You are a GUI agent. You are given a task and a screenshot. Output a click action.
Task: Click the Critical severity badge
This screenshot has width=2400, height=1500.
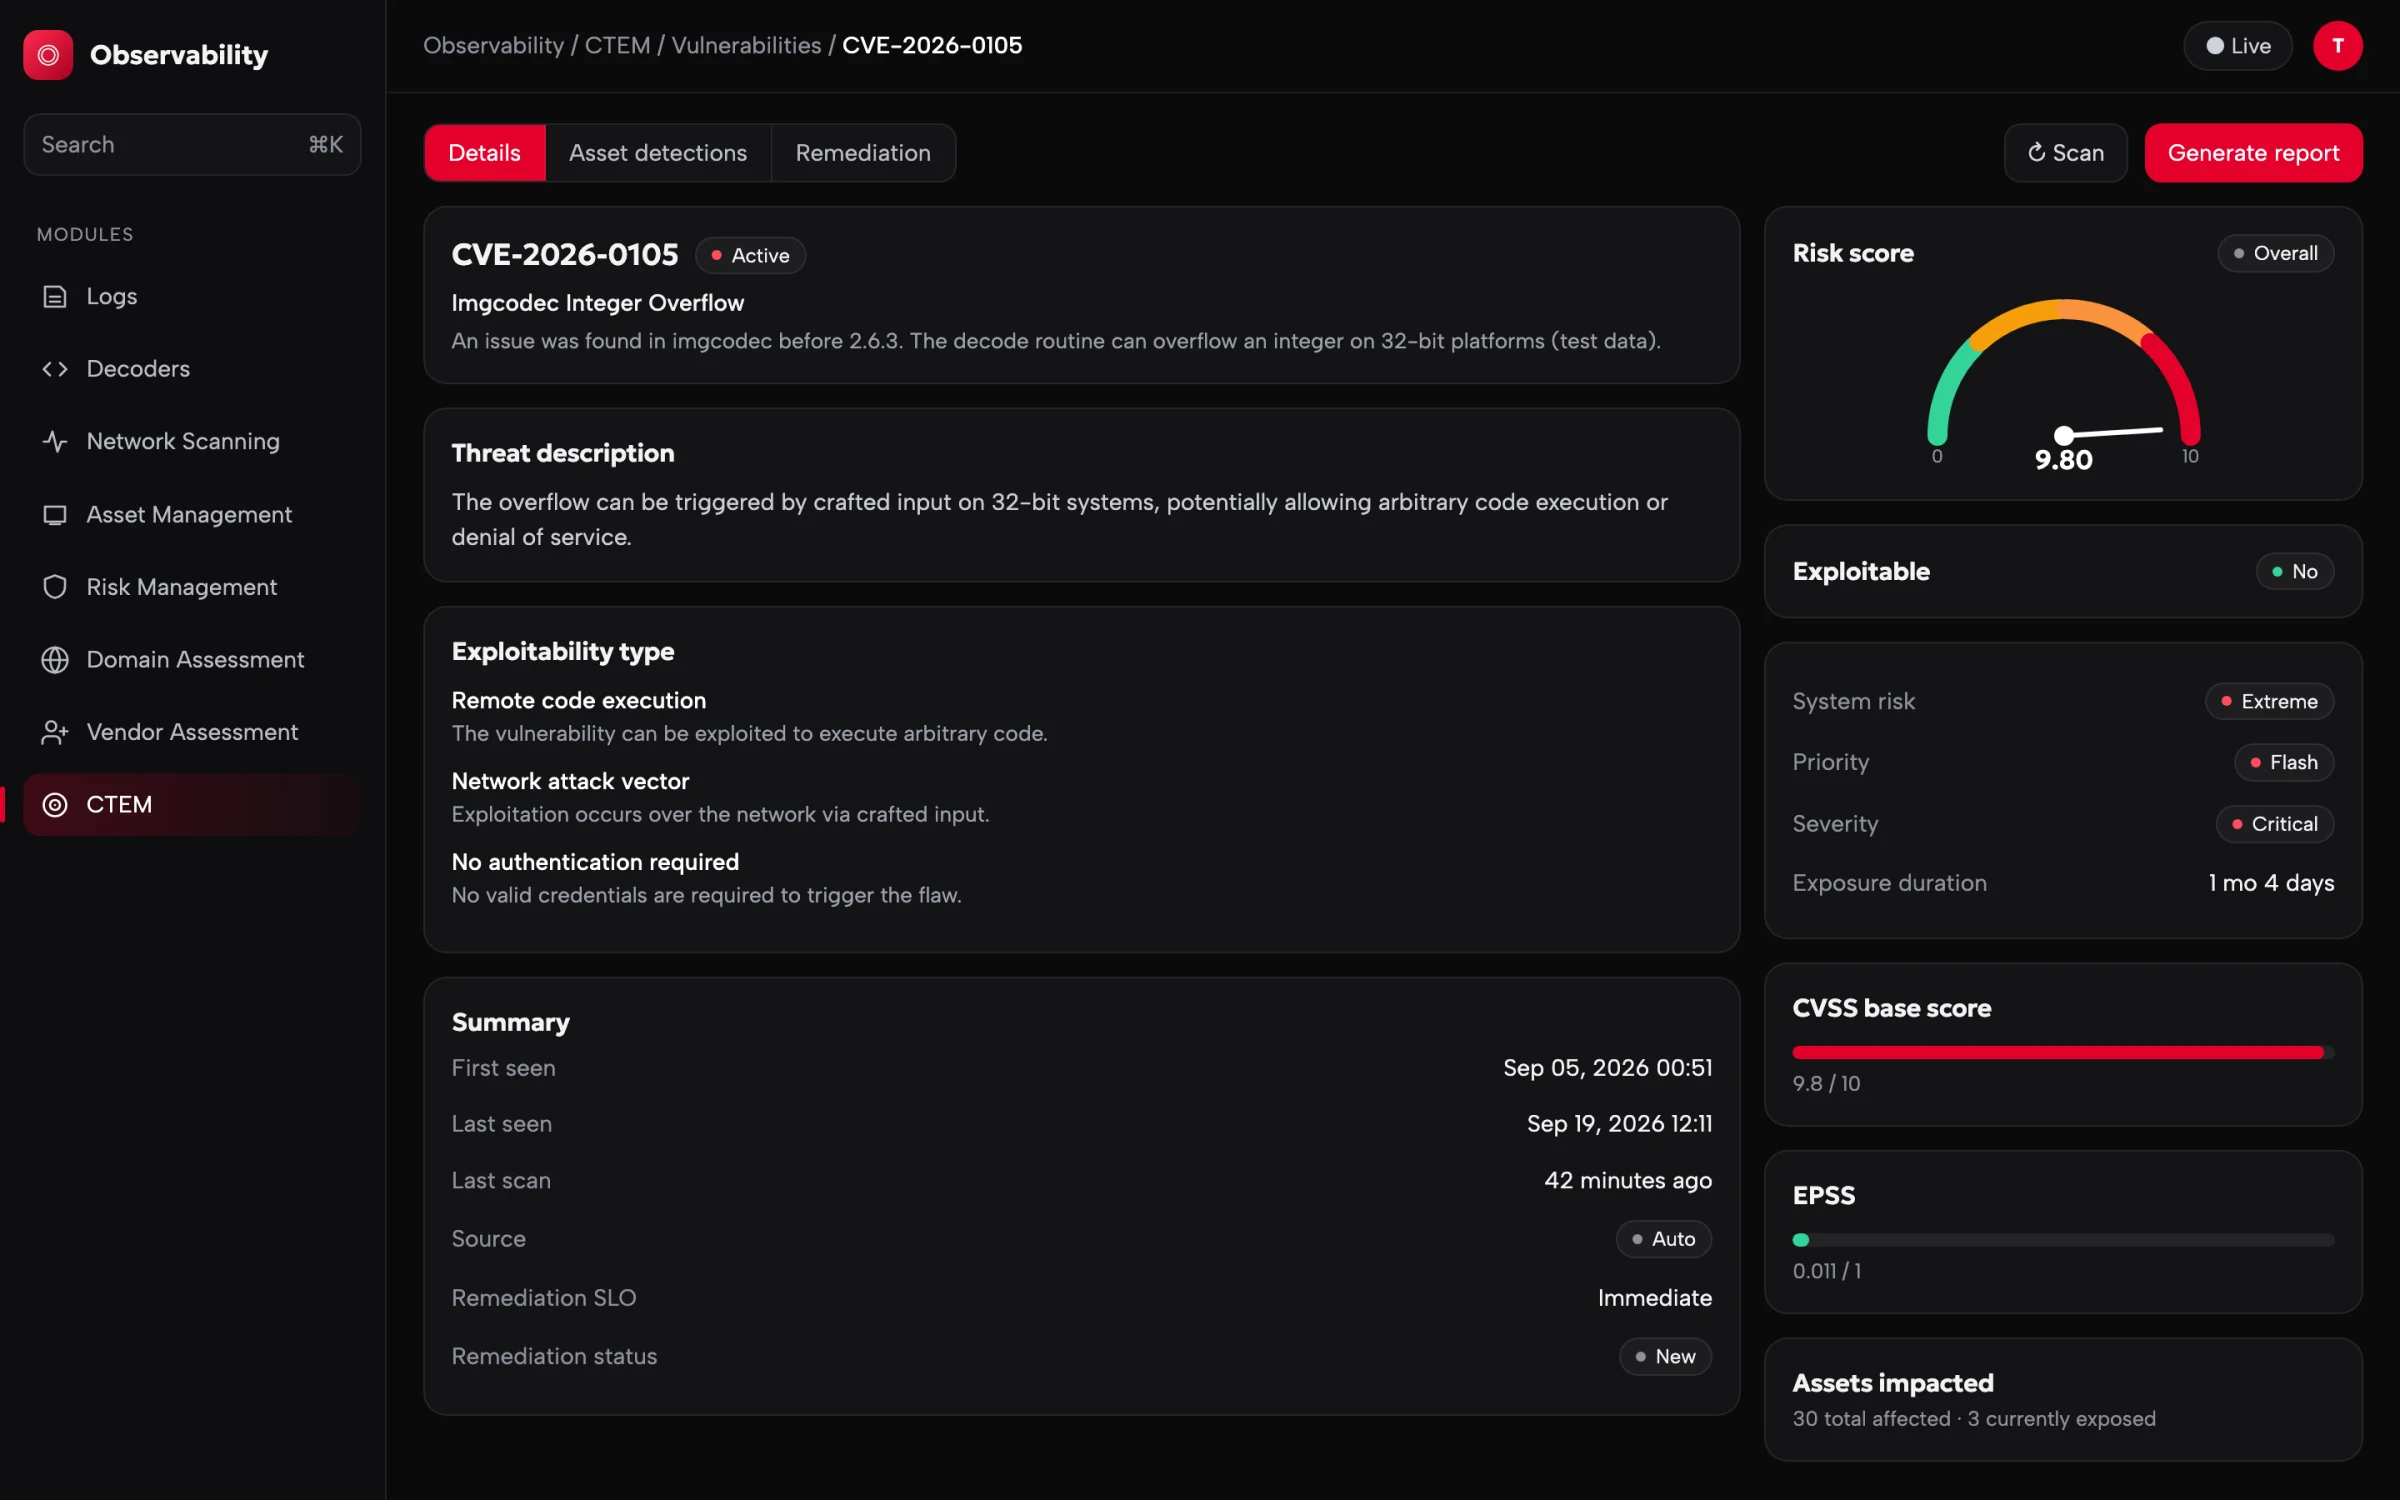point(2274,824)
